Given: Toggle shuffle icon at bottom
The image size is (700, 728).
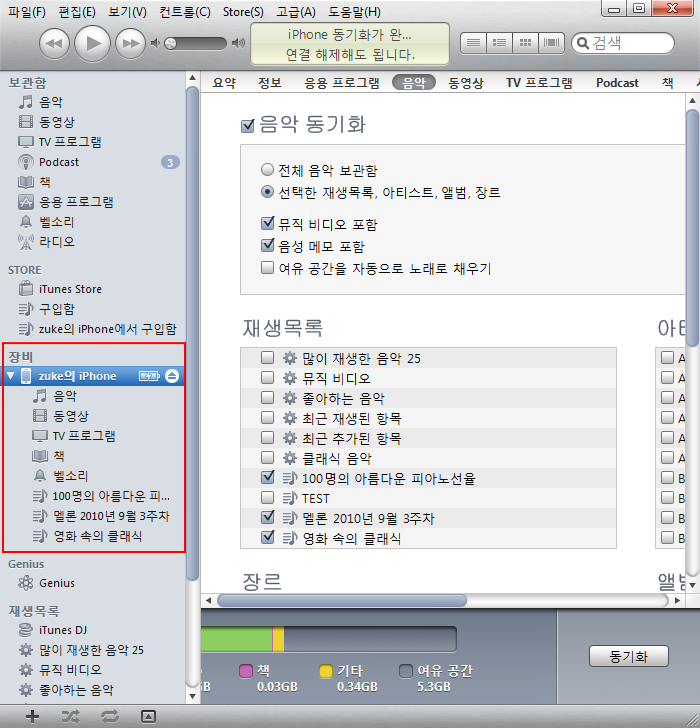Looking at the screenshot, I should [x=71, y=716].
